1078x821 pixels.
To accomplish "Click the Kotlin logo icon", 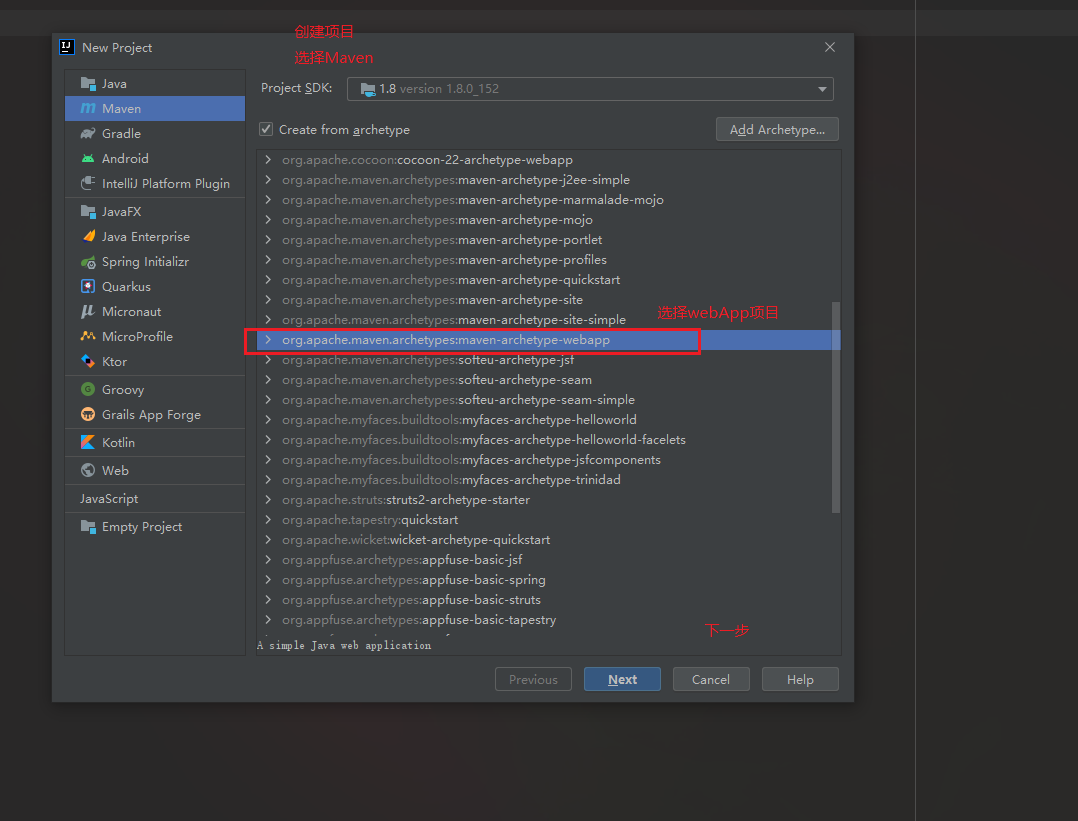I will point(88,442).
